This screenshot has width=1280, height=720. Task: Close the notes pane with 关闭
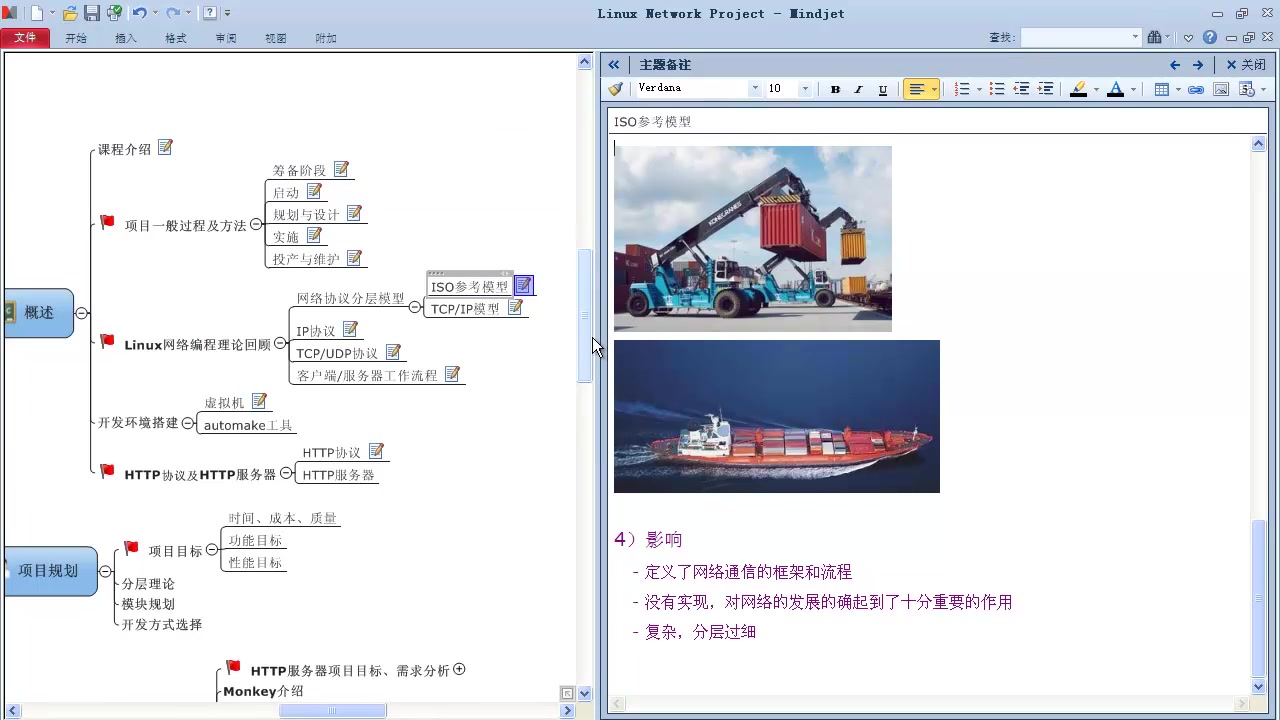pyautogui.click(x=1246, y=65)
